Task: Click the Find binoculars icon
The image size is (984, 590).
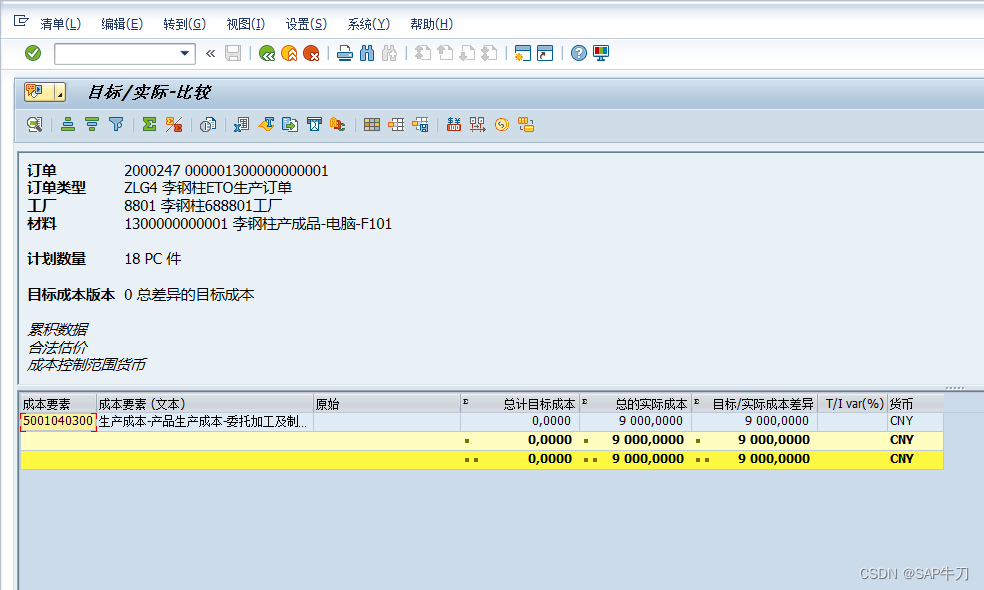Action: pyautogui.click(x=367, y=53)
